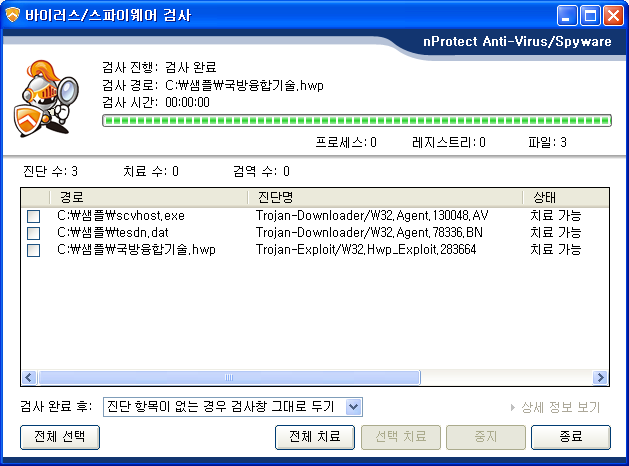Click the dropdown arrow next to 그대로 두기
This screenshot has width=629, height=466.
(353, 407)
